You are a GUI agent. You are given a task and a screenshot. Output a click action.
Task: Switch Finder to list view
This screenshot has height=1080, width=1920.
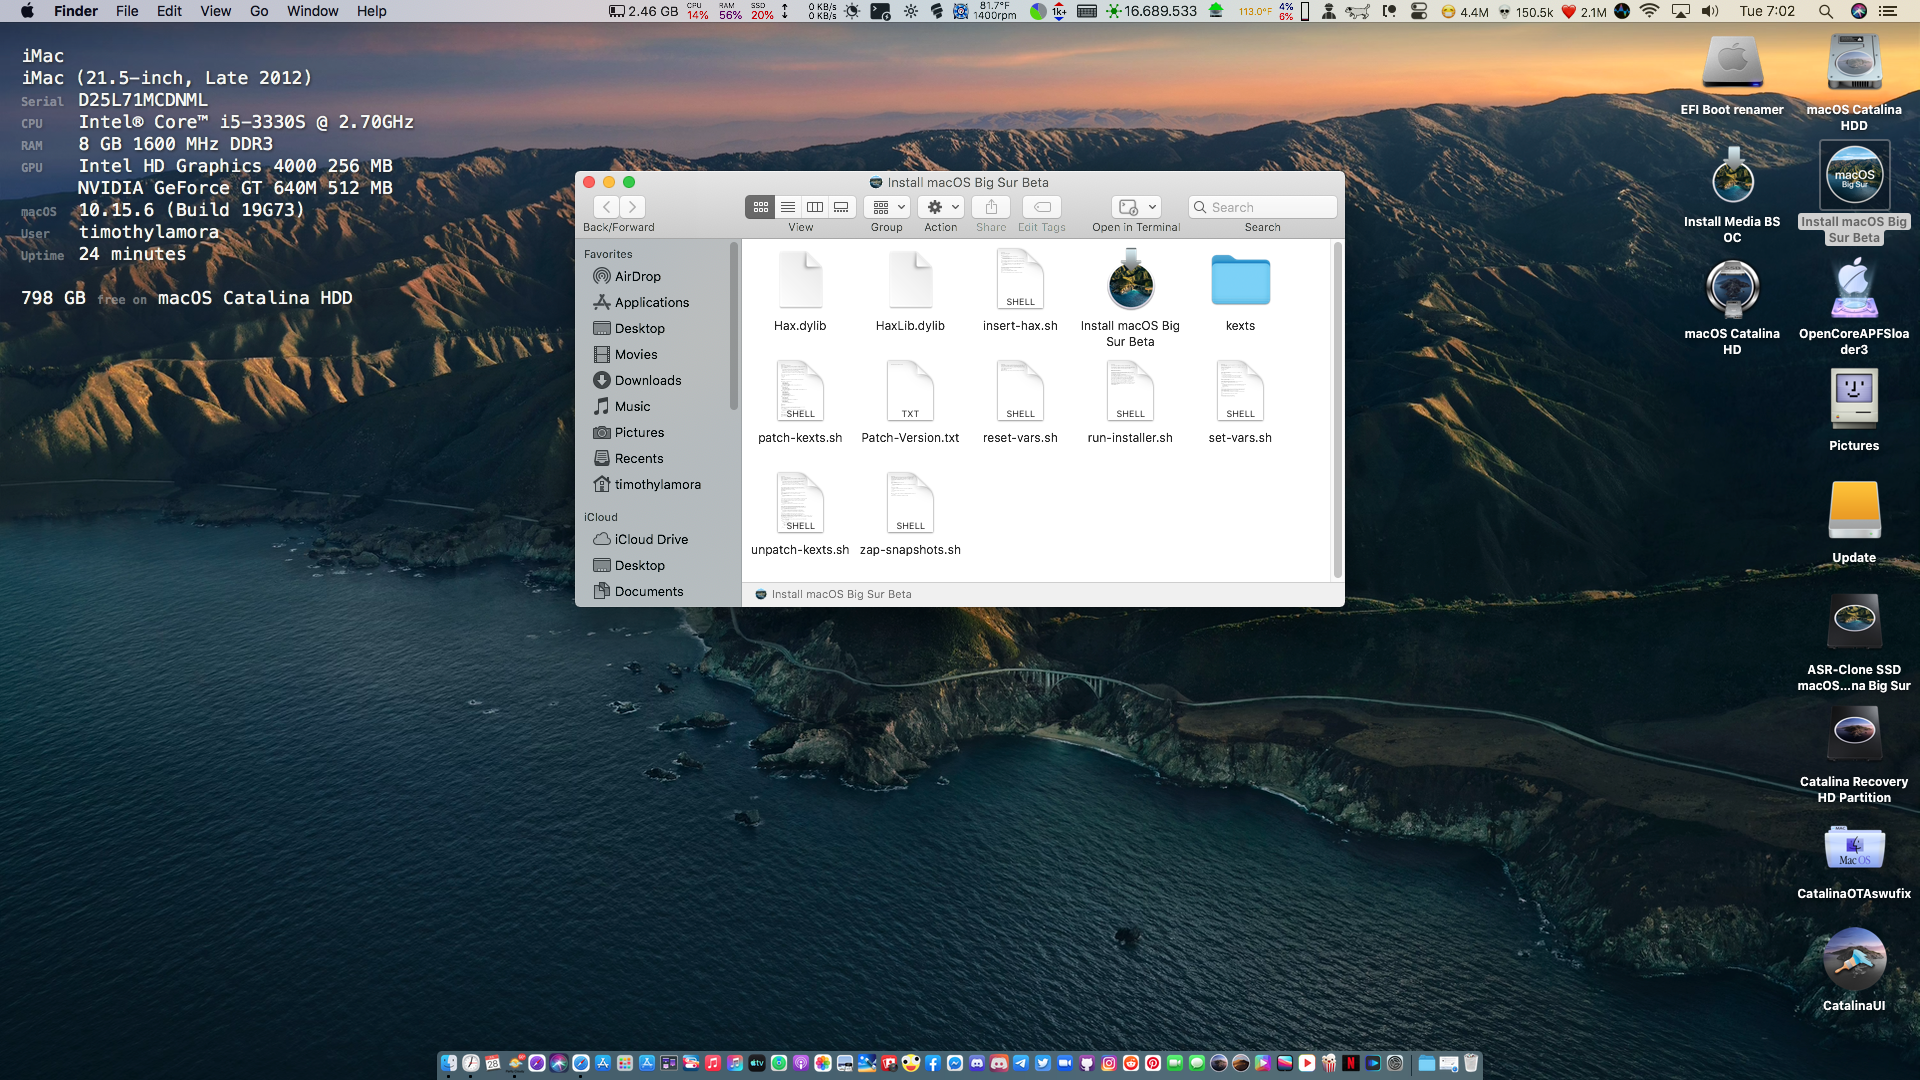click(x=788, y=207)
